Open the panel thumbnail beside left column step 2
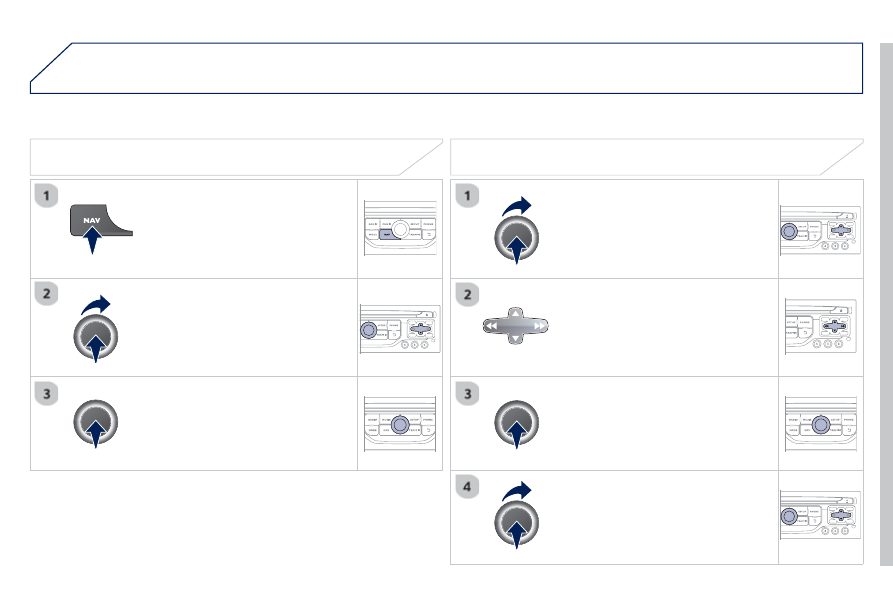 coord(400,329)
